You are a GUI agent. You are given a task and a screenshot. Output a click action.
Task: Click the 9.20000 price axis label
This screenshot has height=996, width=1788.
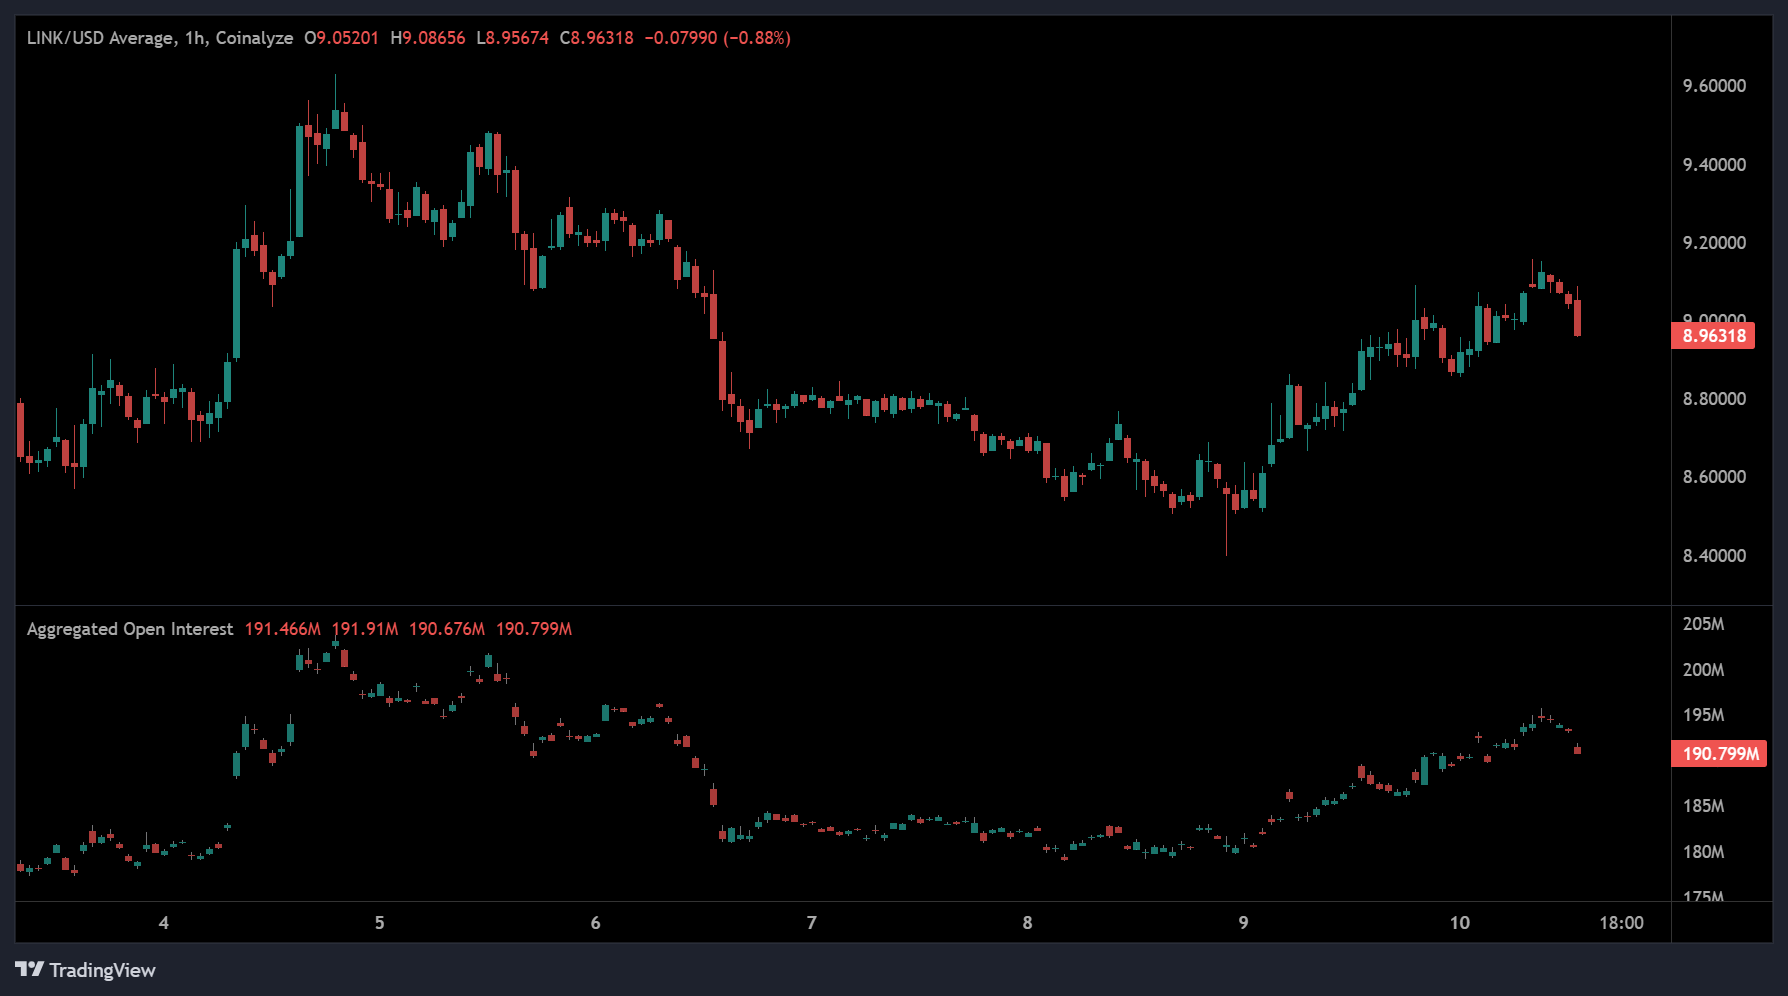(x=1714, y=243)
